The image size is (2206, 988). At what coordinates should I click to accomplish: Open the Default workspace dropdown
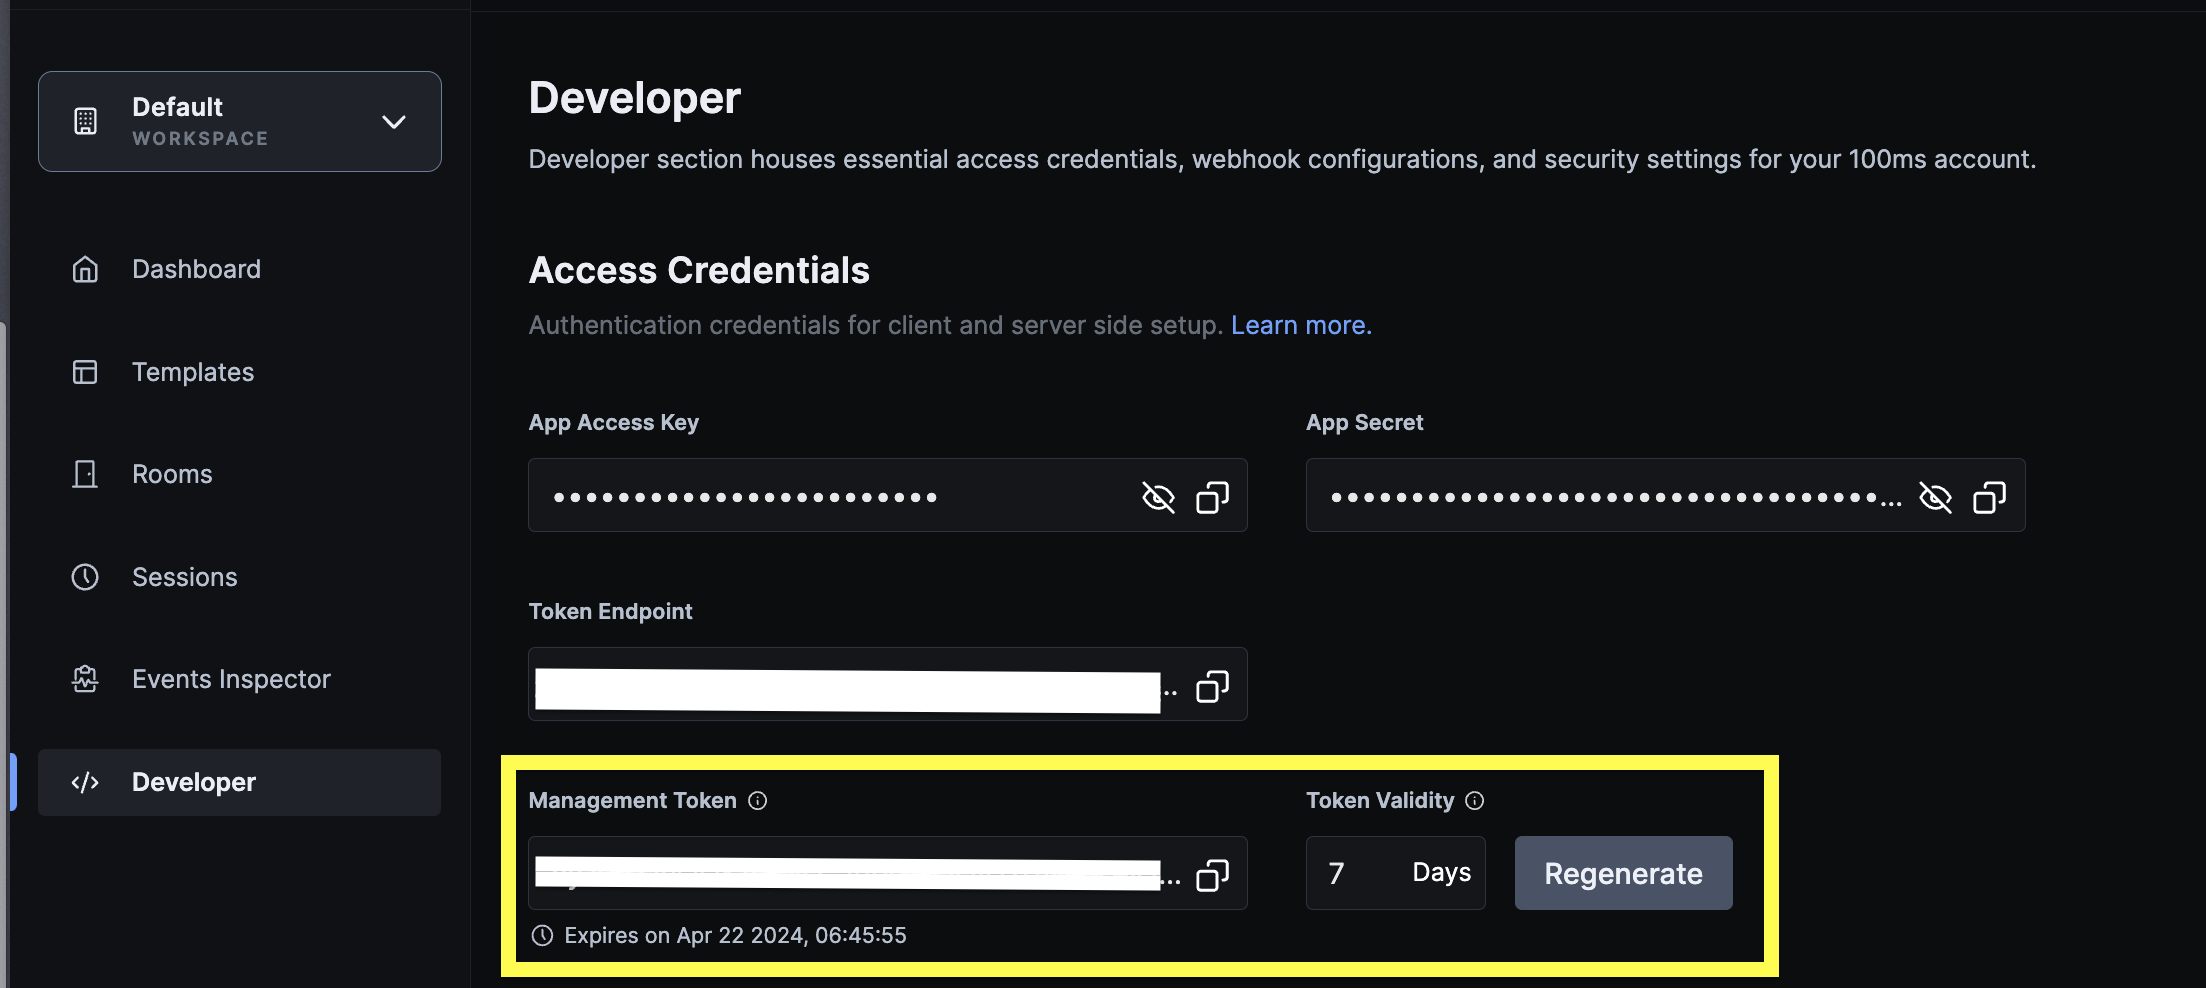point(239,122)
